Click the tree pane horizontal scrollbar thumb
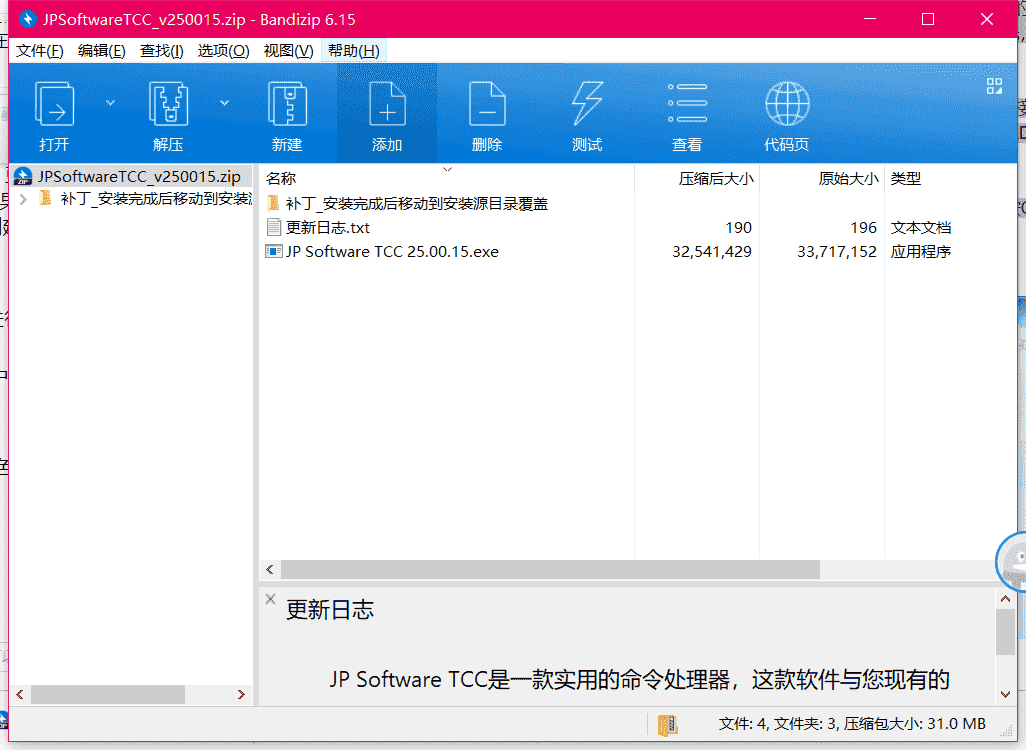1026x750 pixels. click(x=108, y=694)
